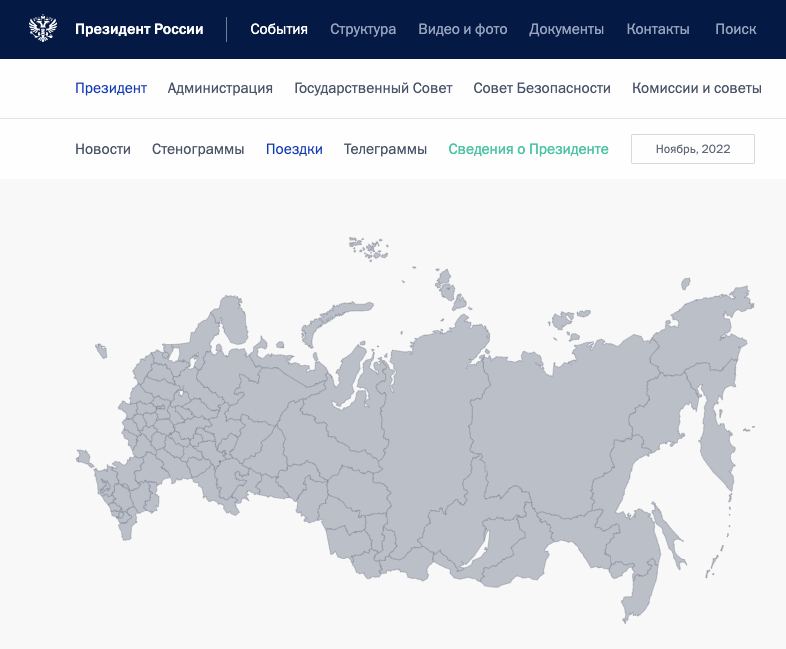Open the Президент России home link

click(139, 29)
